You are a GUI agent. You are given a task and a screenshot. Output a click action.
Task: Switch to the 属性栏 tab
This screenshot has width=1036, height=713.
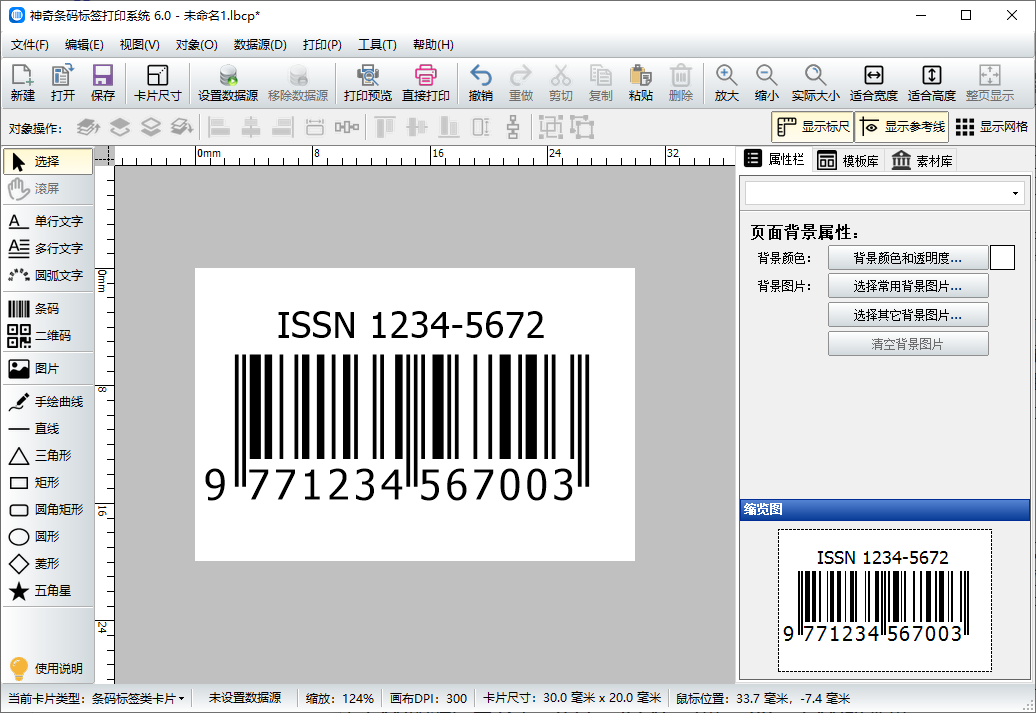point(774,159)
